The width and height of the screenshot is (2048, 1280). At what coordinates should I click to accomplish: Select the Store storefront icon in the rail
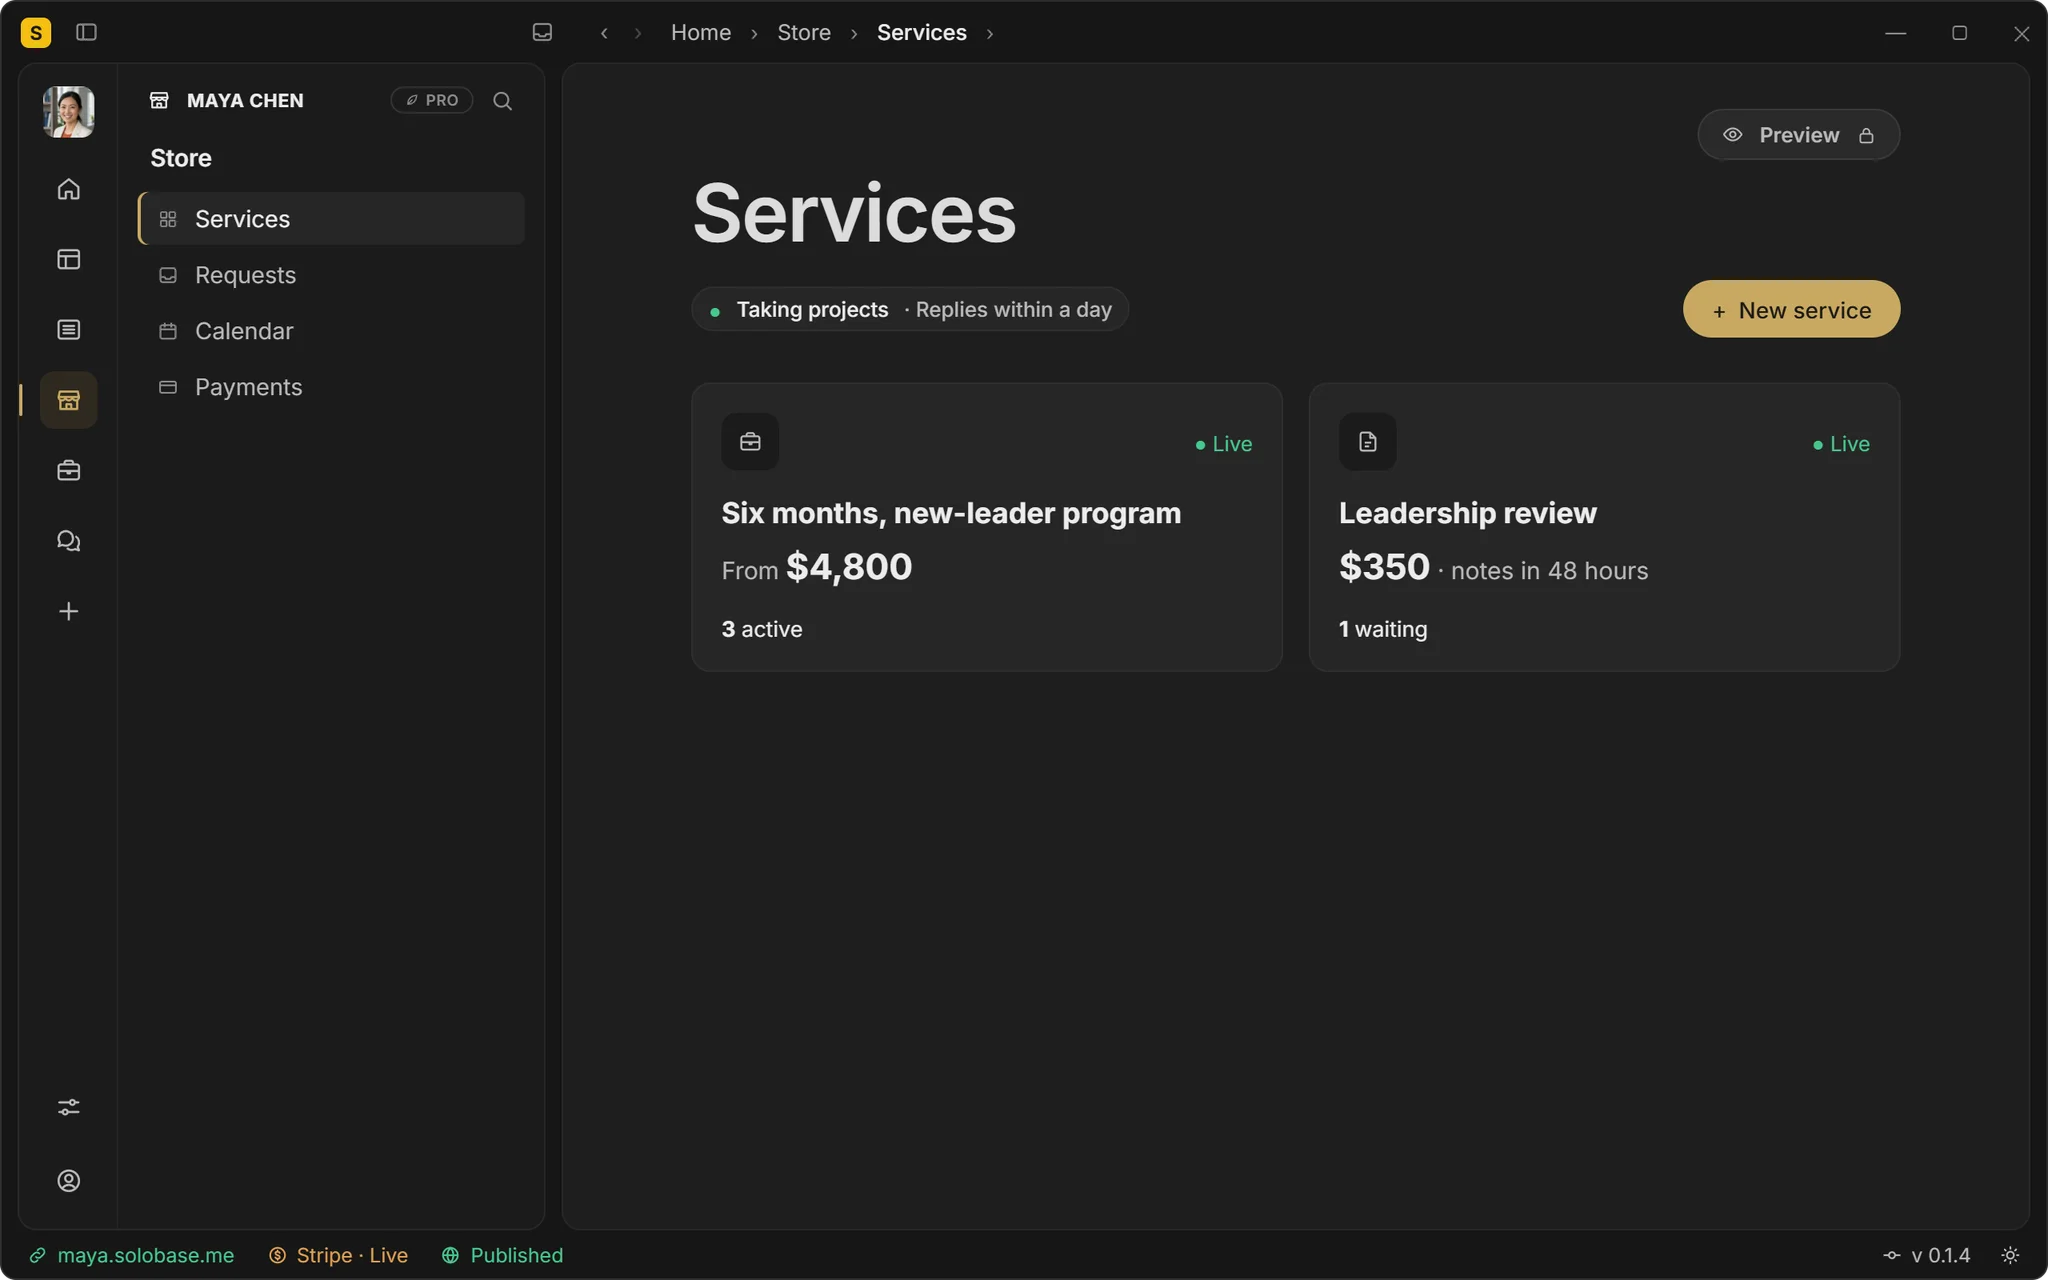(68, 400)
